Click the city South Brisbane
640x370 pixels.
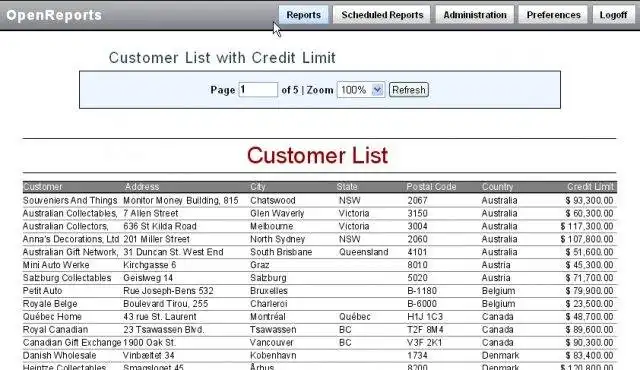281,252
